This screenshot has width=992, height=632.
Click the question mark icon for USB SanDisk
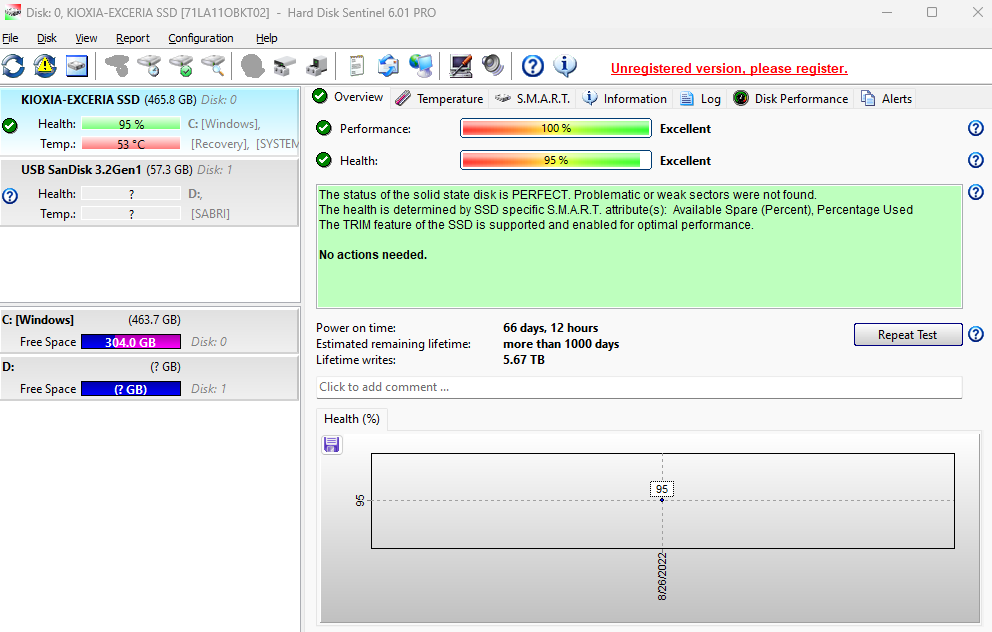pyautogui.click(x=10, y=196)
